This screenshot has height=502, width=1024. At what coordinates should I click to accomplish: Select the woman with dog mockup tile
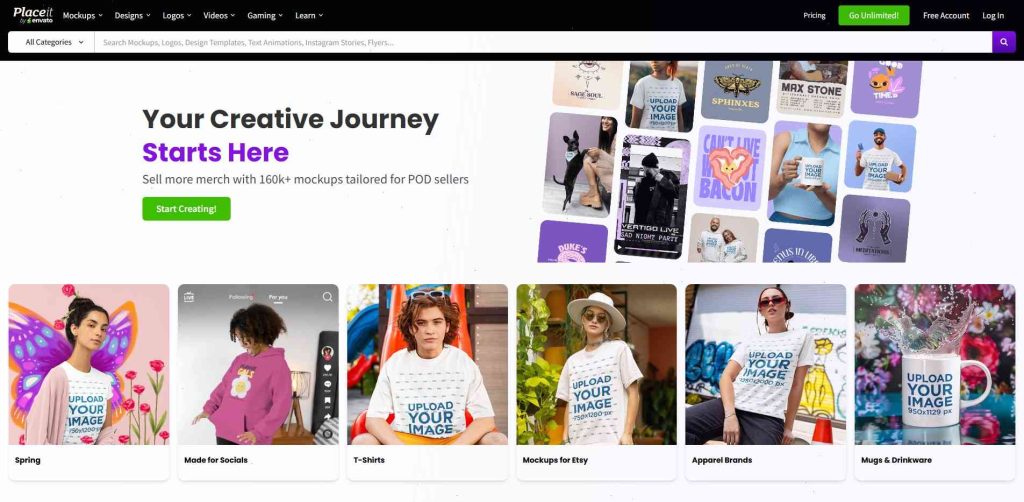(x=579, y=165)
